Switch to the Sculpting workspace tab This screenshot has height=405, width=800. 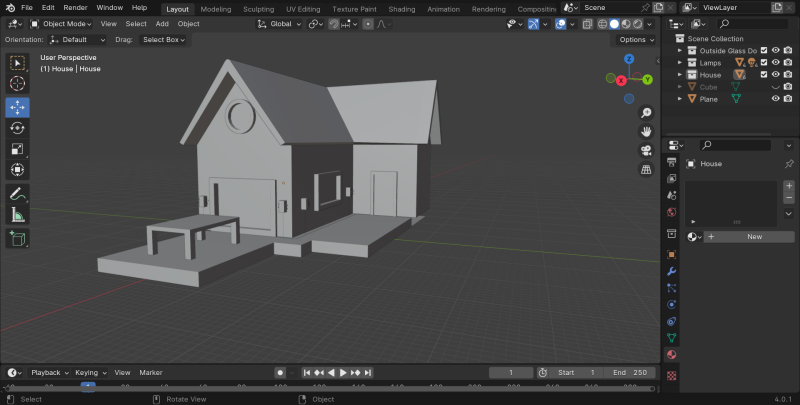[258, 9]
